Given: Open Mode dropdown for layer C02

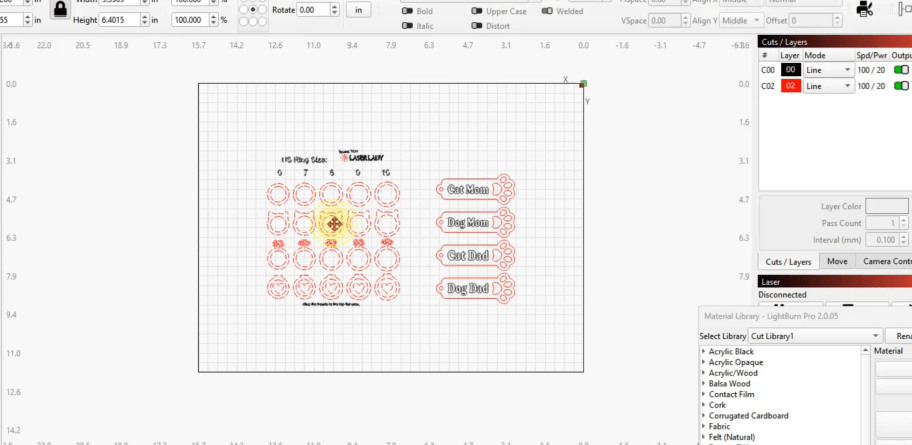Looking at the screenshot, I should [829, 86].
